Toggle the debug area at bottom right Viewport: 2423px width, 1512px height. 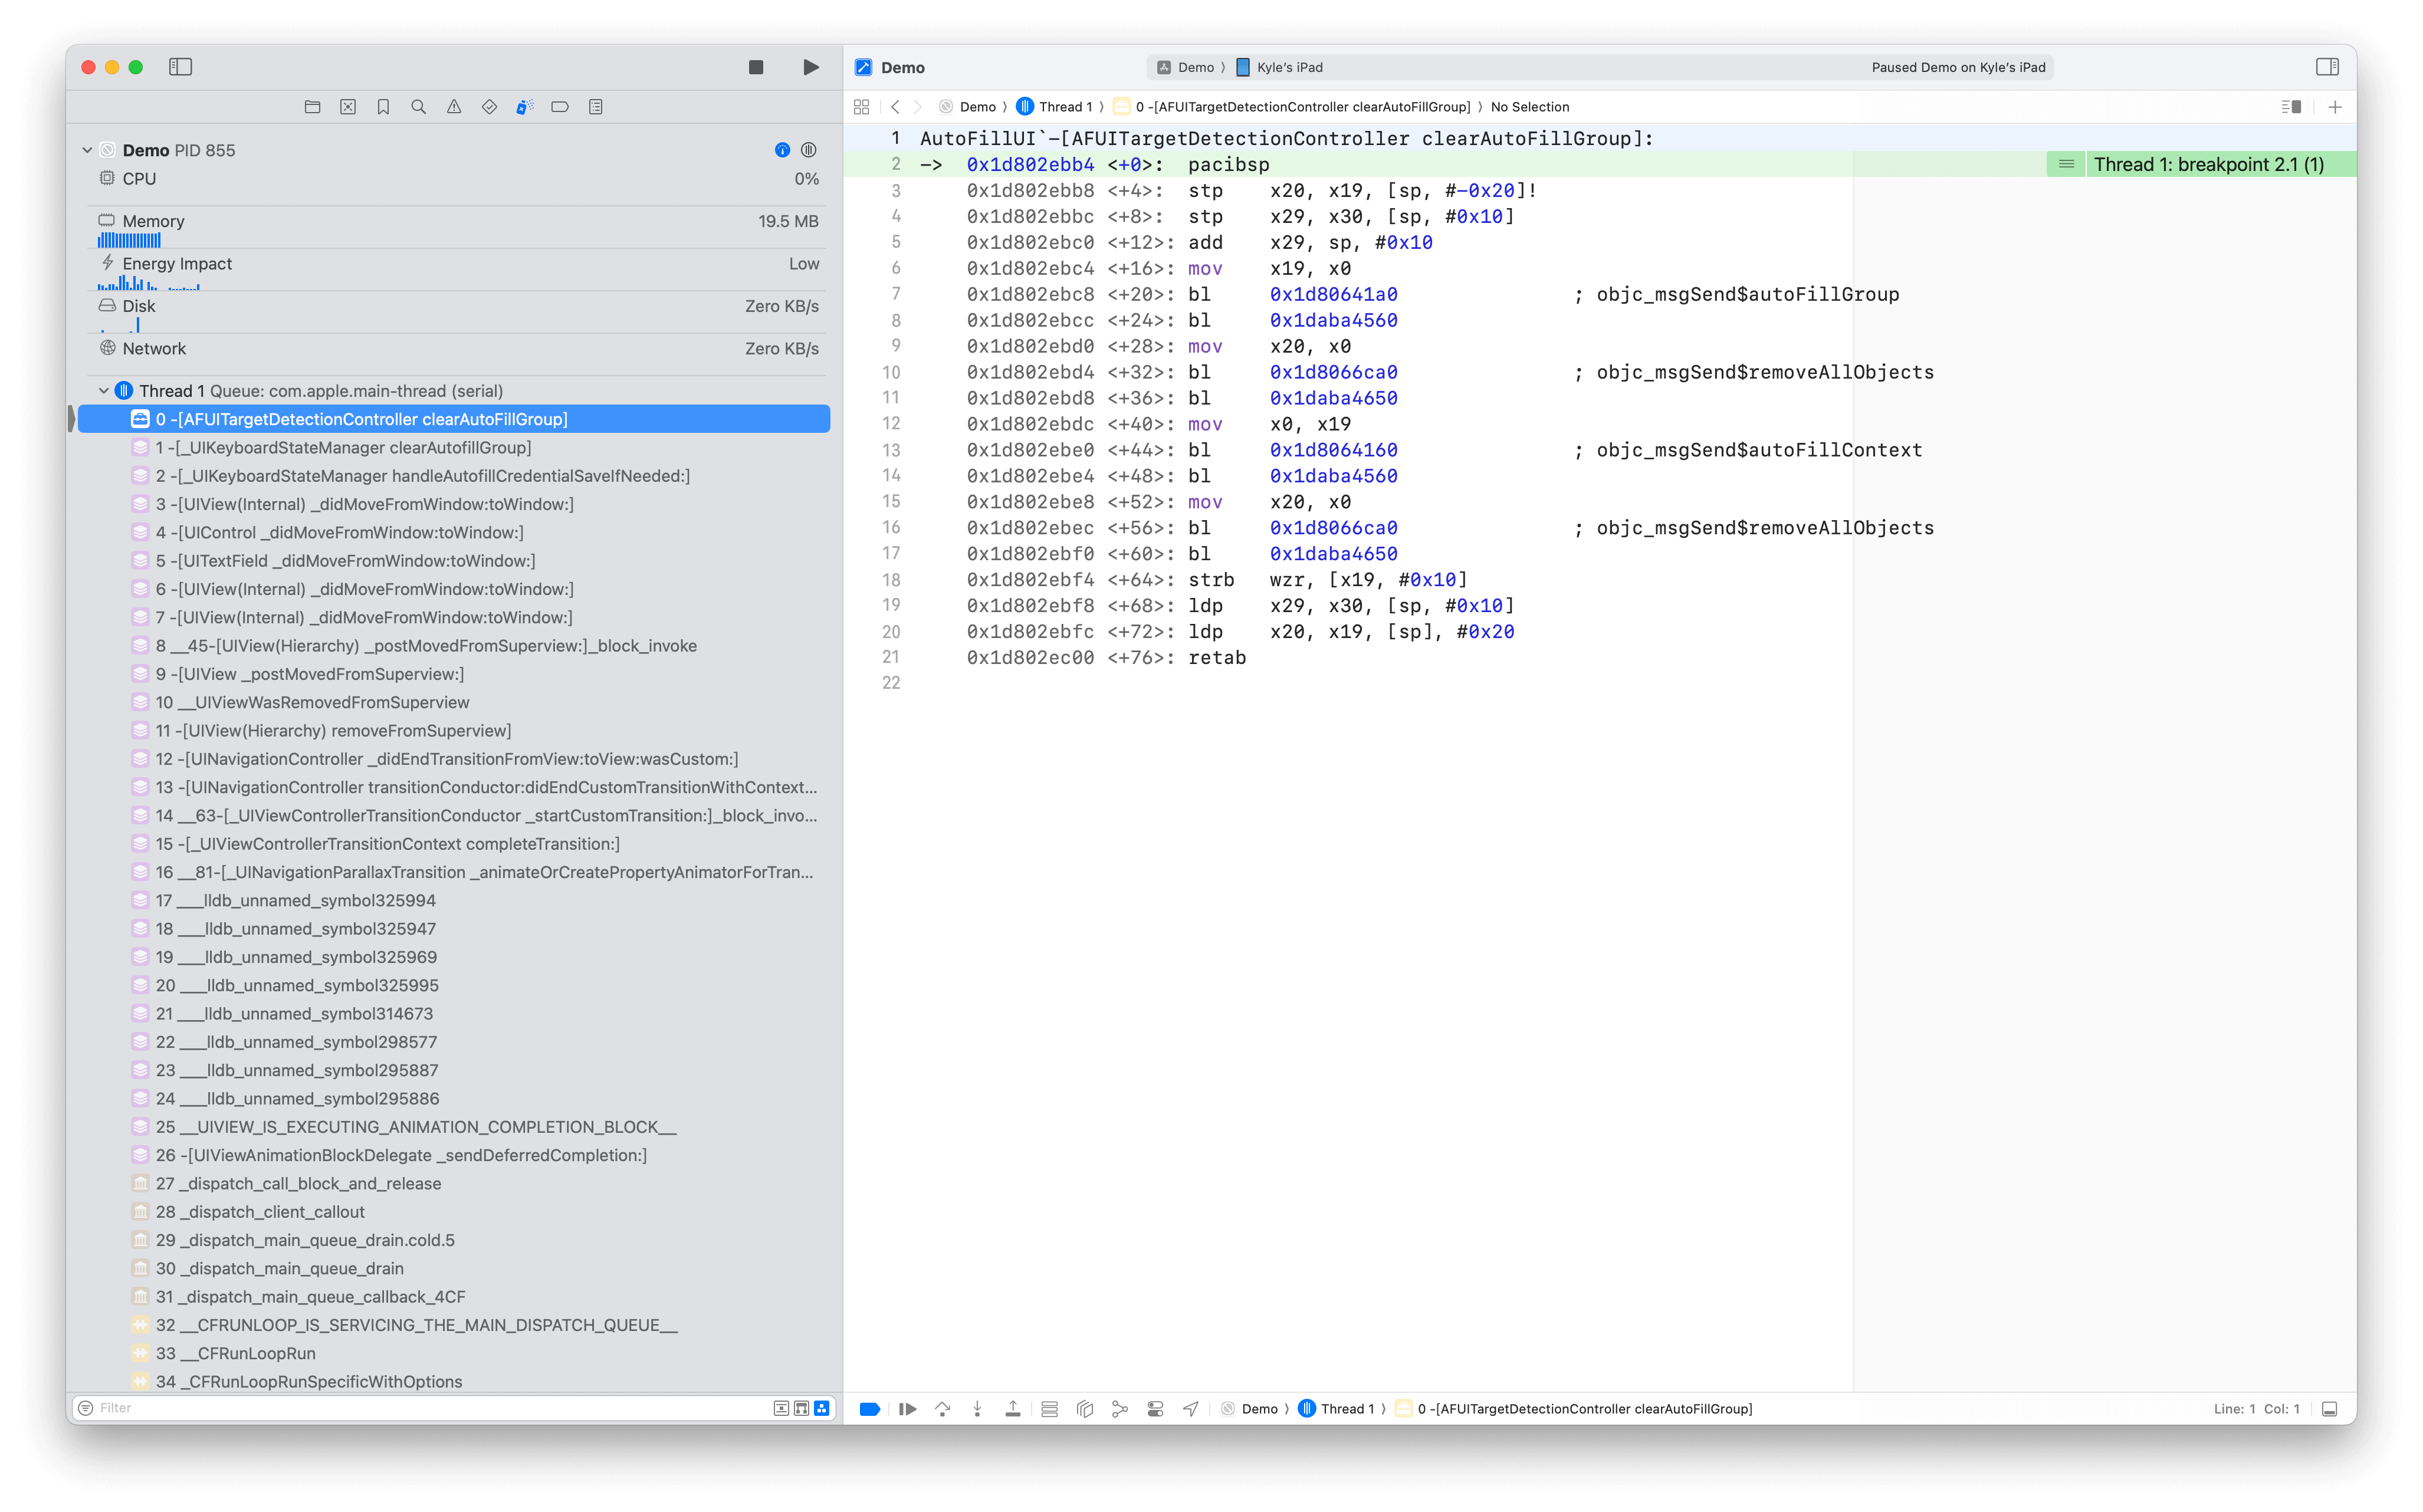pyautogui.click(x=2329, y=1409)
